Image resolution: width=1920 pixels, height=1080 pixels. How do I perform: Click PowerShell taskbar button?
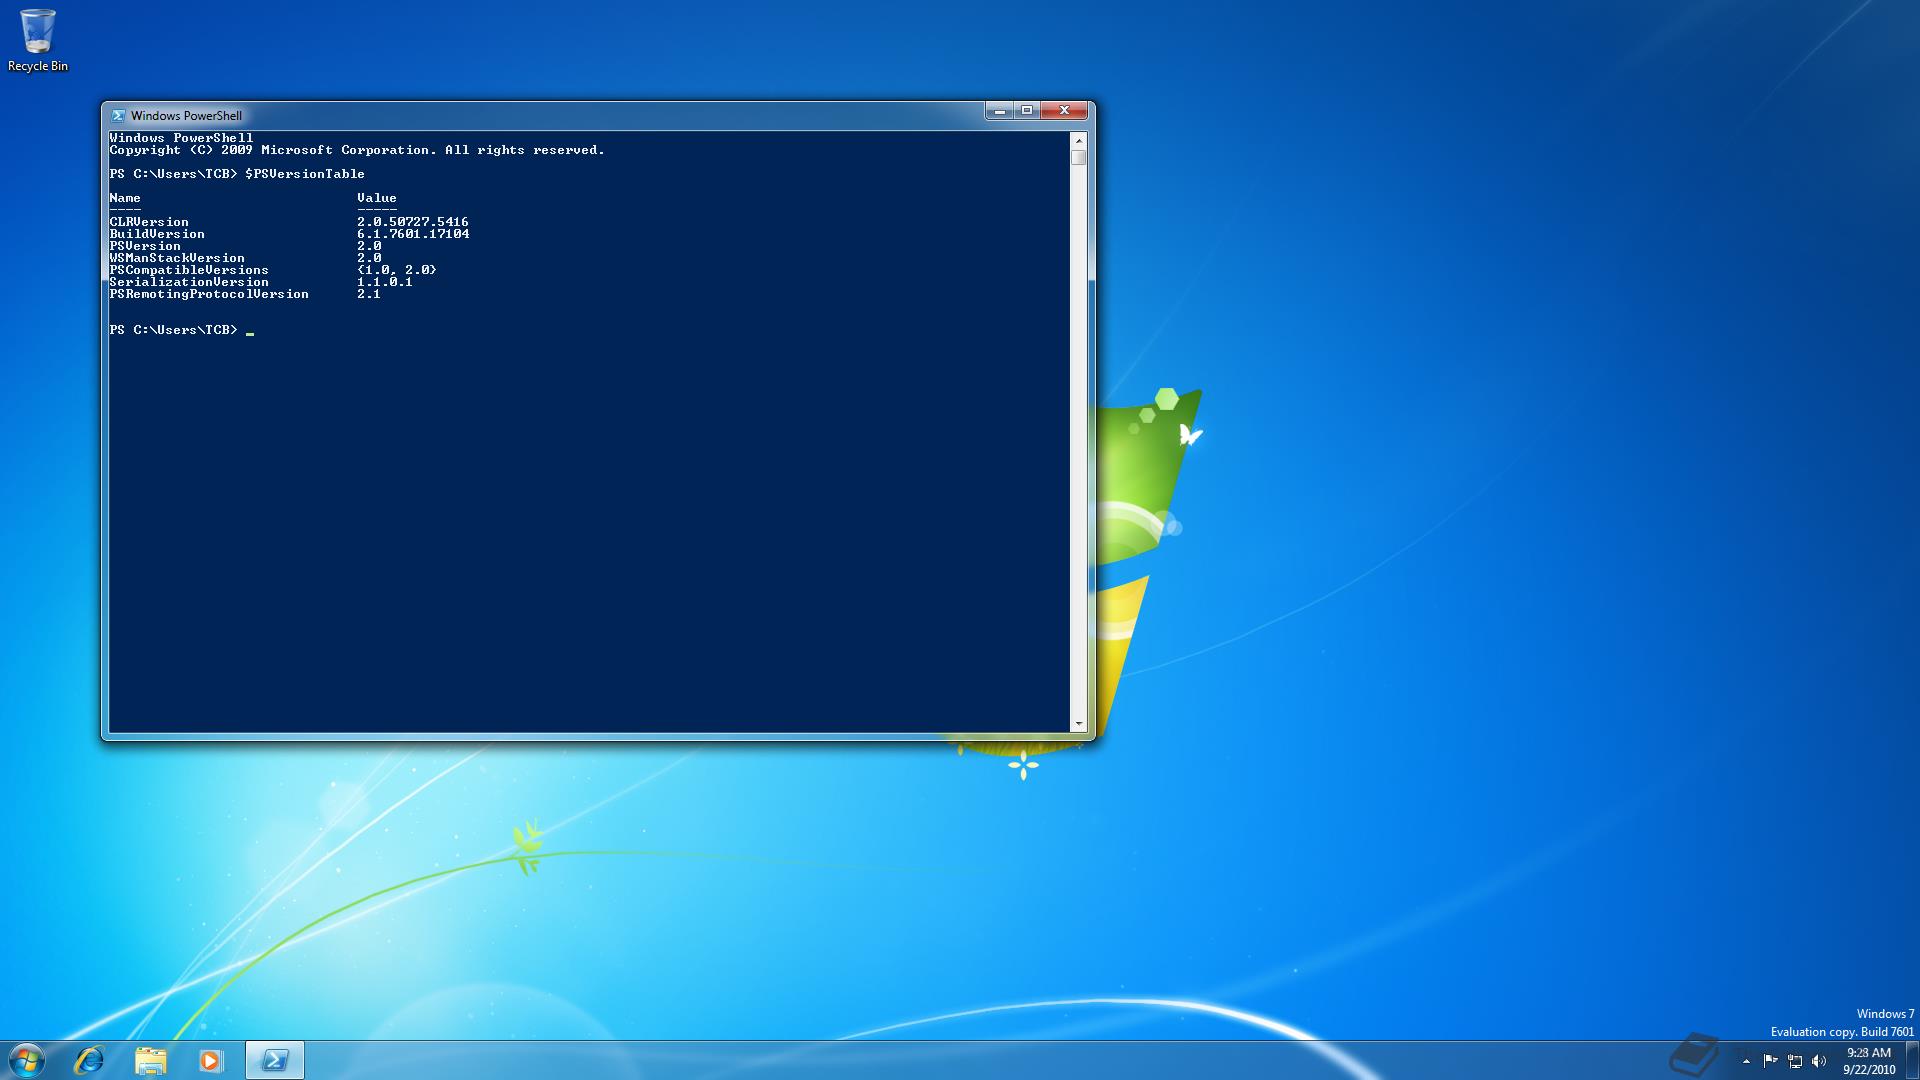point(274,1060)
